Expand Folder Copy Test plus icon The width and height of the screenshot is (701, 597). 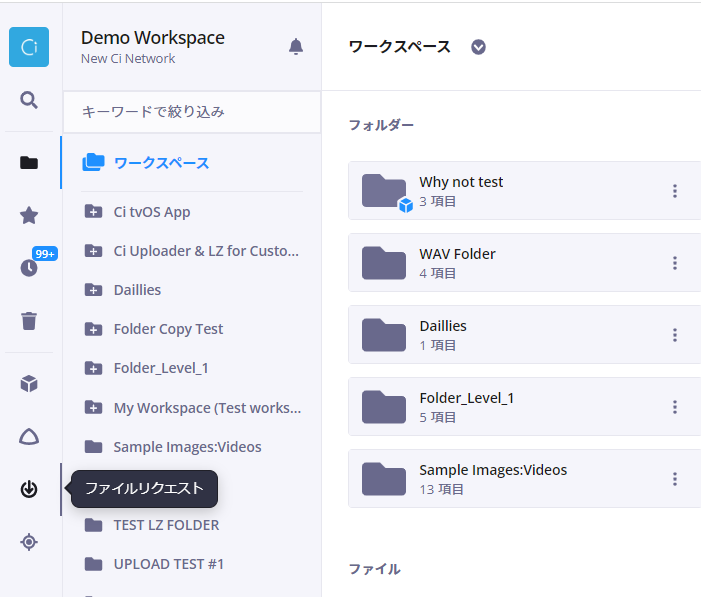coord(93,329)
